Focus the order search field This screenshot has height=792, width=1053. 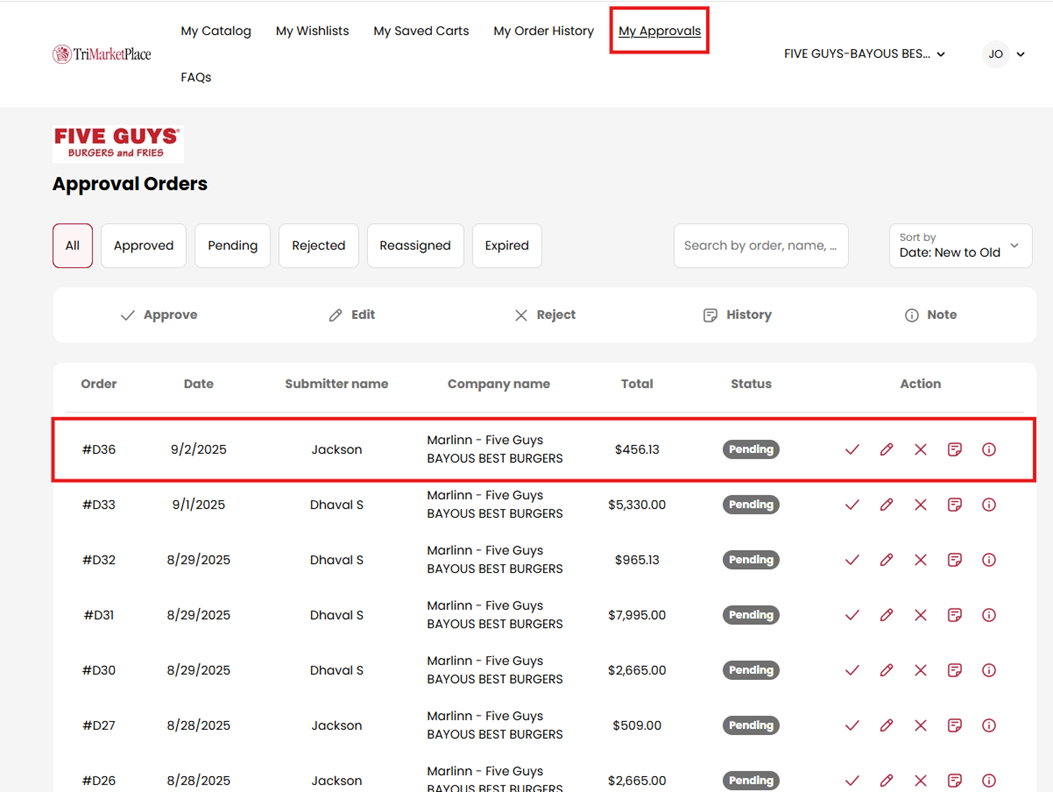coord(760,246)
